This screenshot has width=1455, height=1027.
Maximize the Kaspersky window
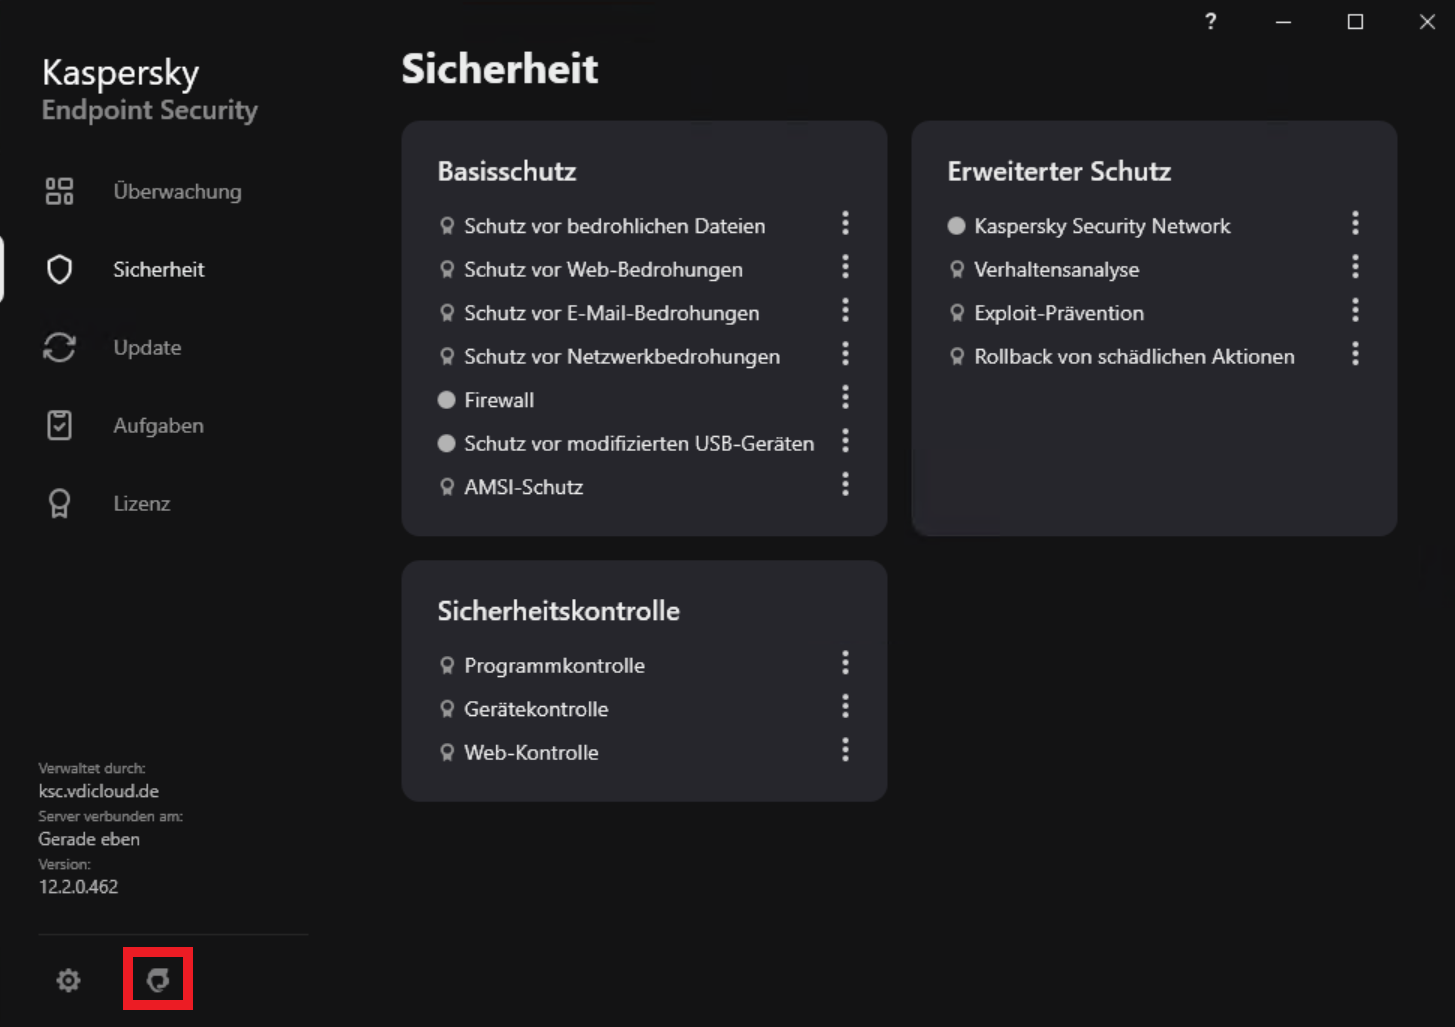click(1355, 22)
